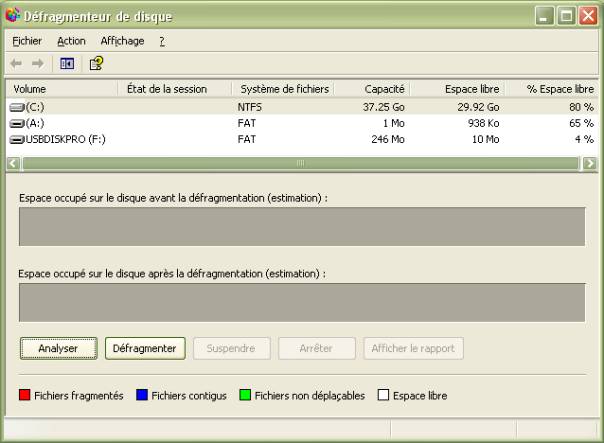The image size is (604, 443).
Task: Click the green Fichiers non déplaçables swatch
Action: point(245,395)
